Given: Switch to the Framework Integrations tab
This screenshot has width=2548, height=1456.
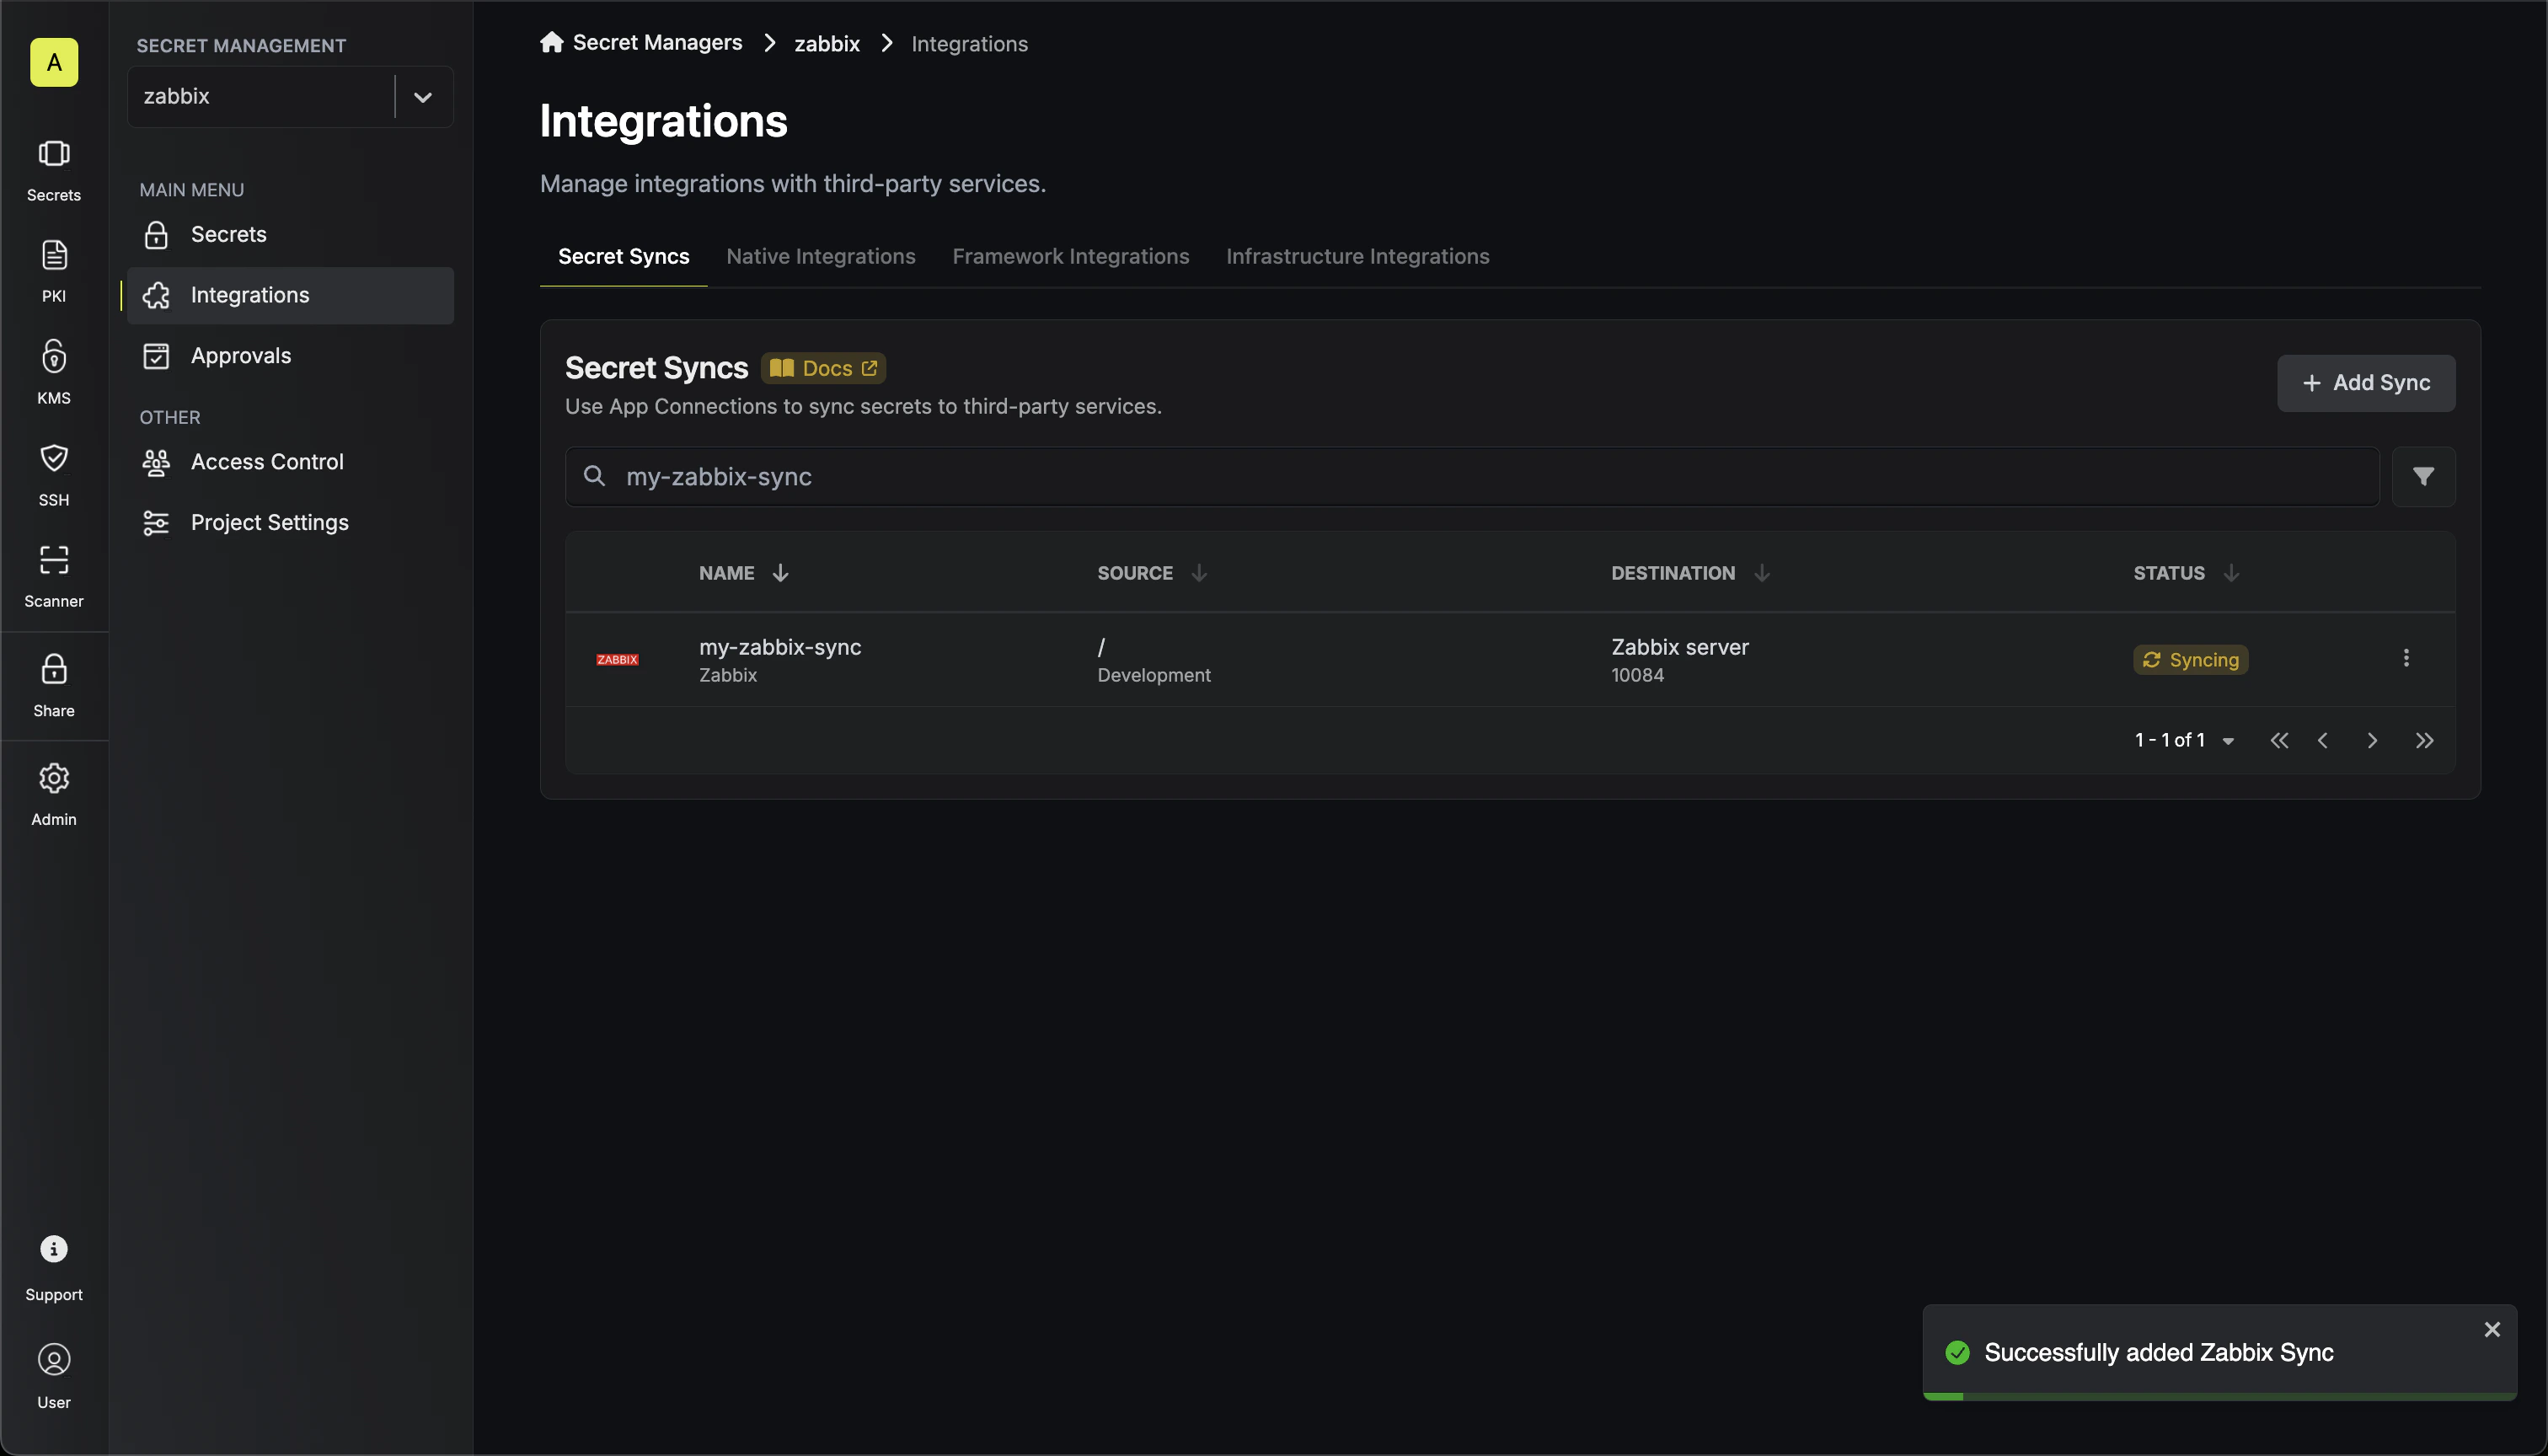Looking at the screenshot, I should click(1070, 256).
